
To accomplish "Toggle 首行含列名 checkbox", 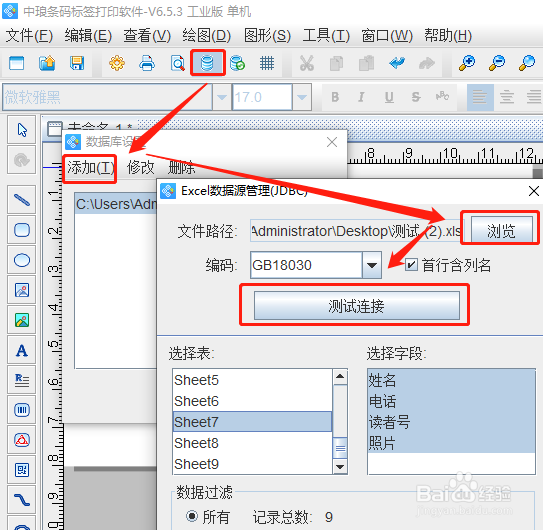I will 411,265.
